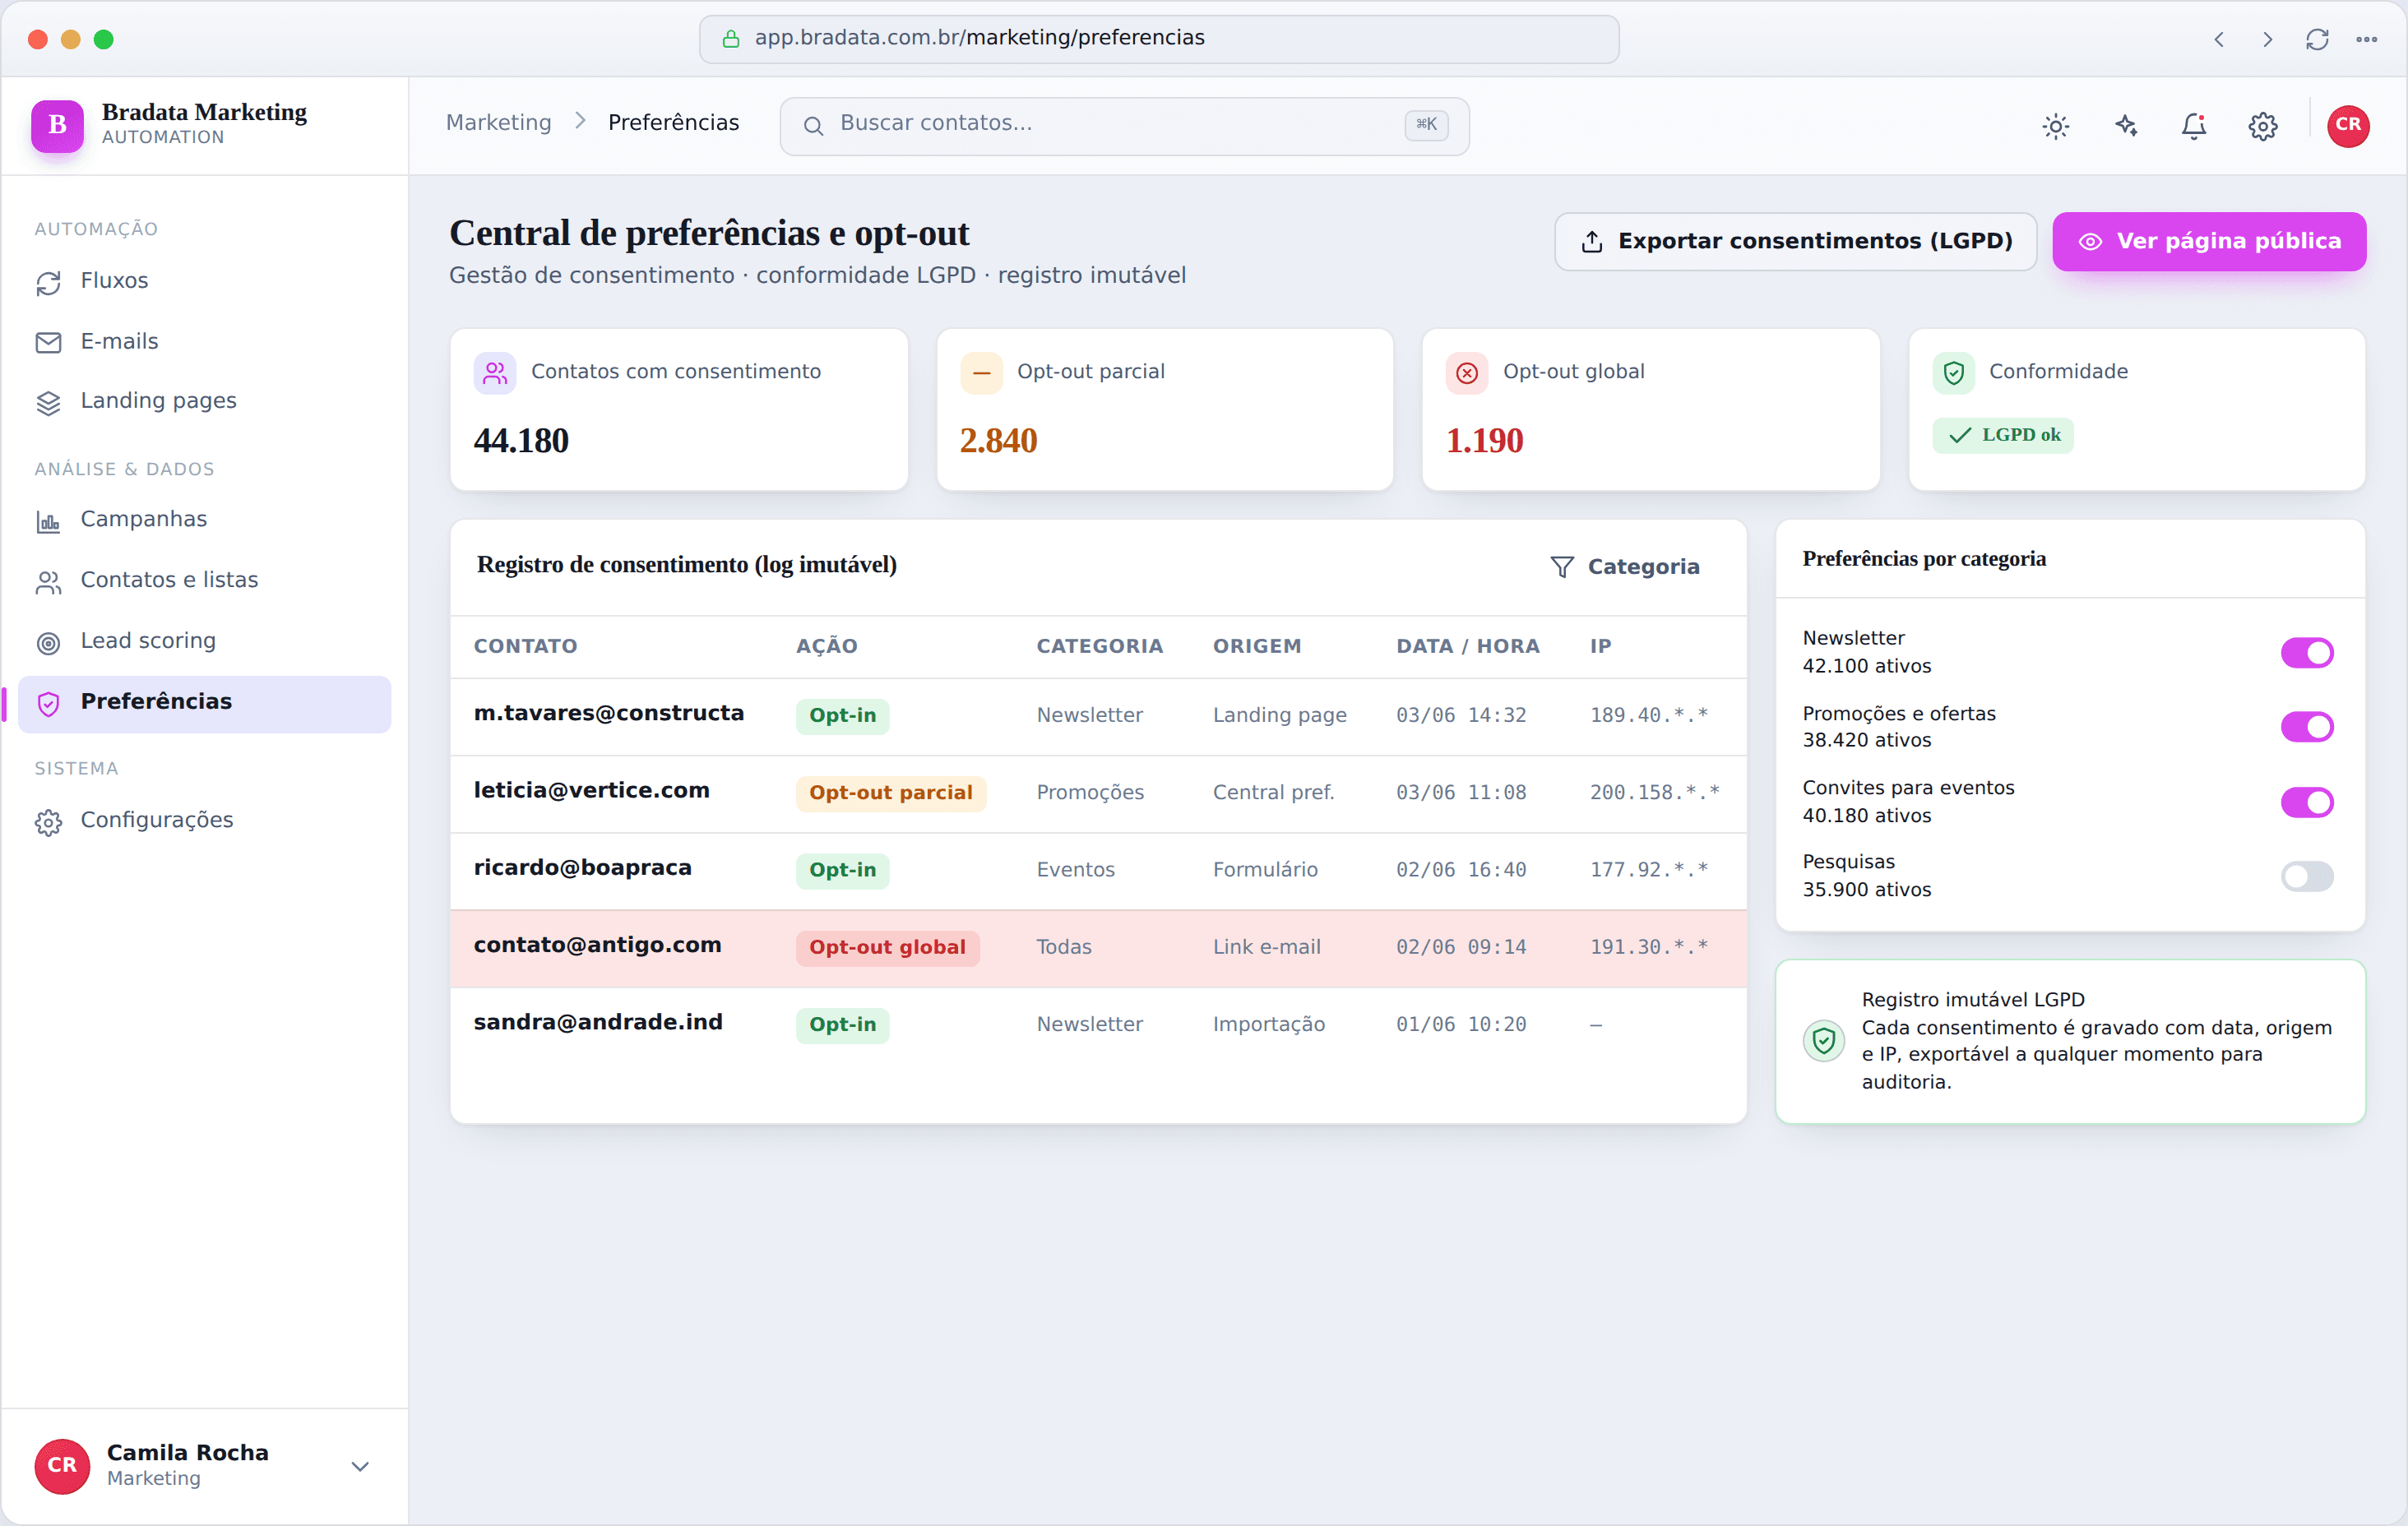Click the Buscar contatos search field
This screenshot has height=1526, width=2408.
point(1124,125)
